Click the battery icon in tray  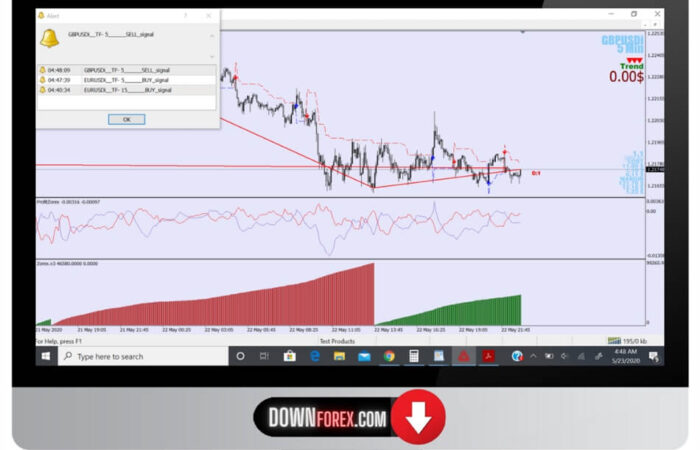click(x=549, y=356)
